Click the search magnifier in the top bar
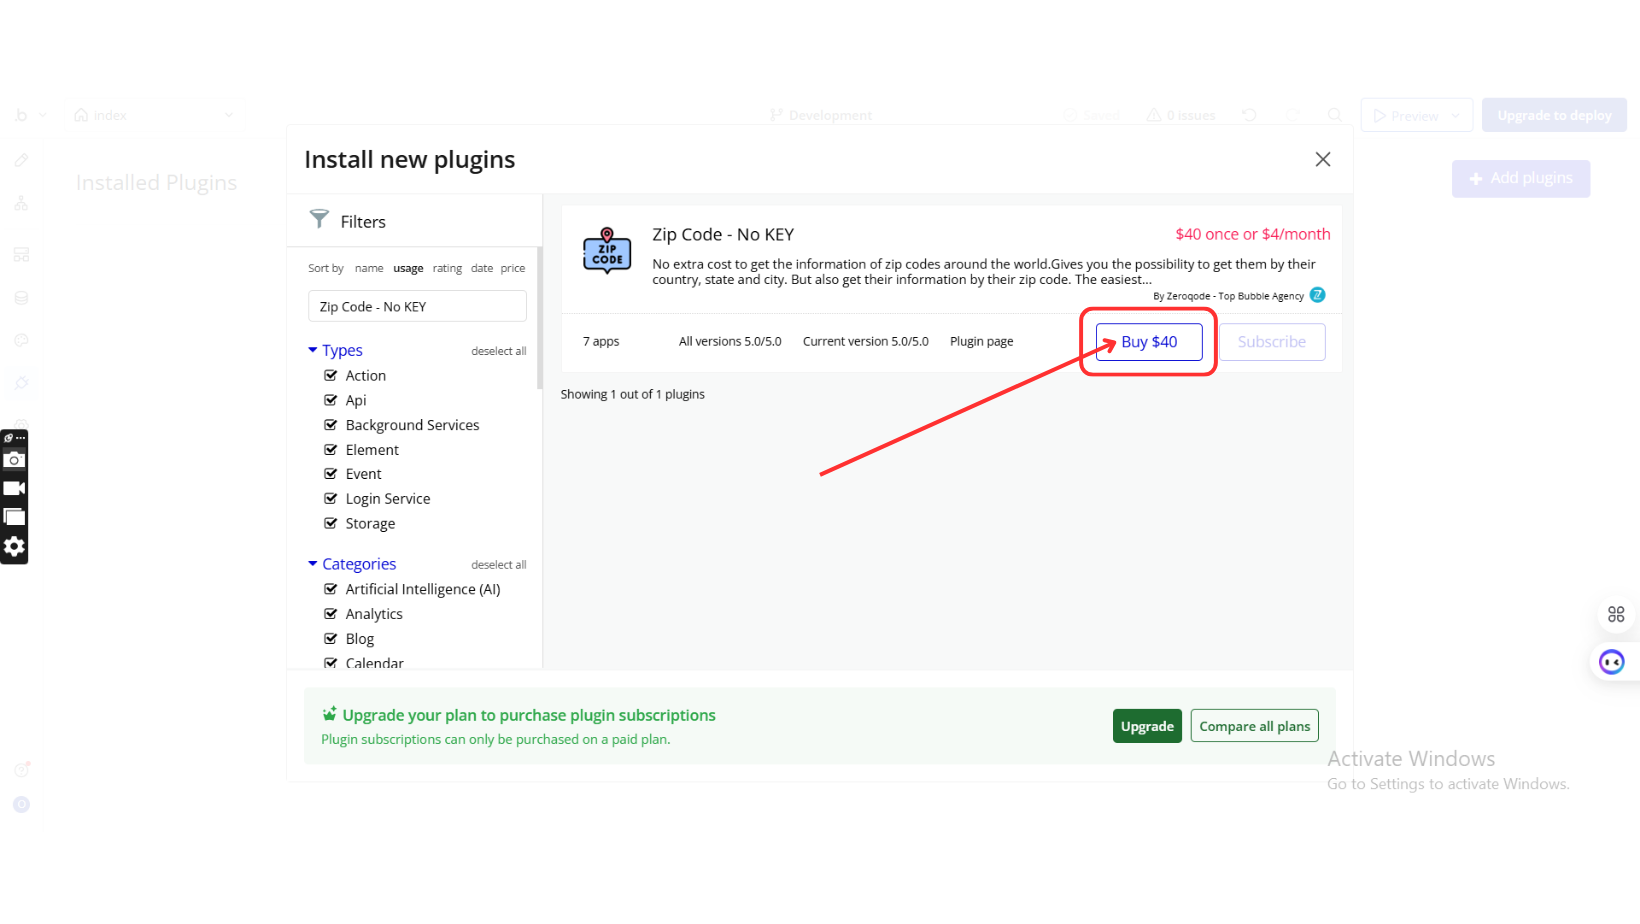Image resolution: width=1640 pixels, height=924 pixels. pos(1334,115)
